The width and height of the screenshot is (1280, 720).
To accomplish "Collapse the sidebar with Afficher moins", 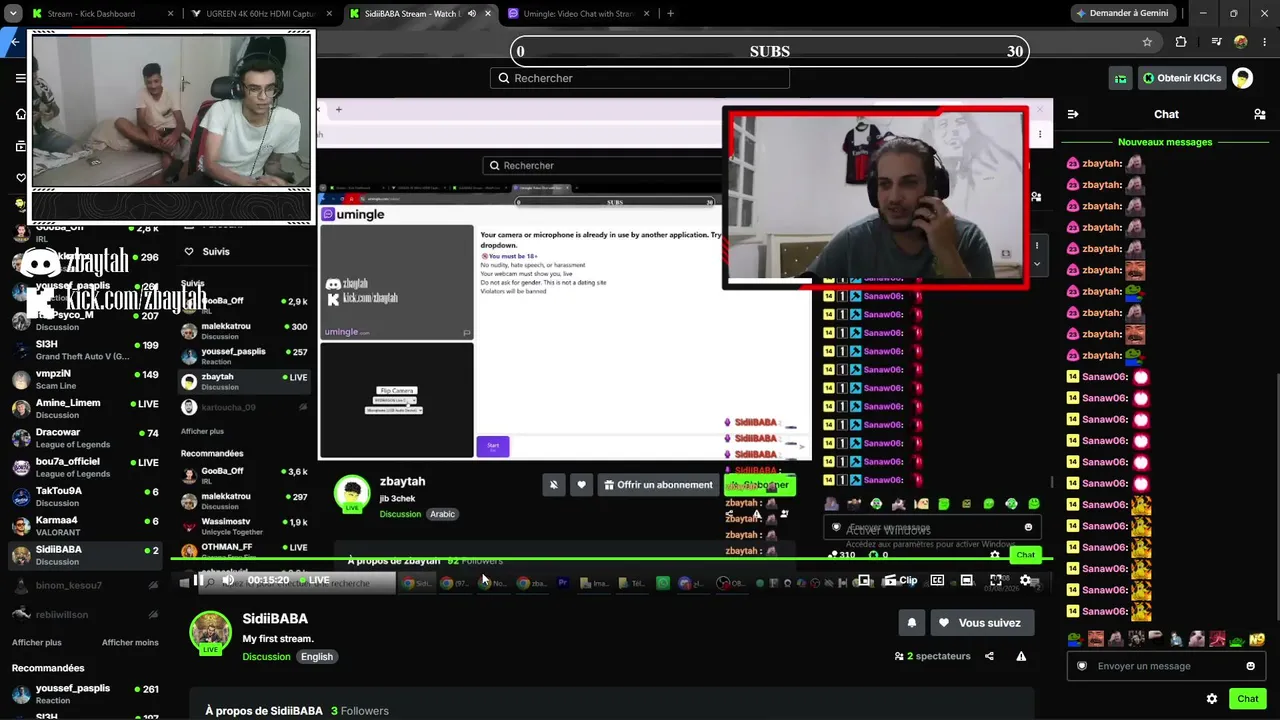I will 130,642.
